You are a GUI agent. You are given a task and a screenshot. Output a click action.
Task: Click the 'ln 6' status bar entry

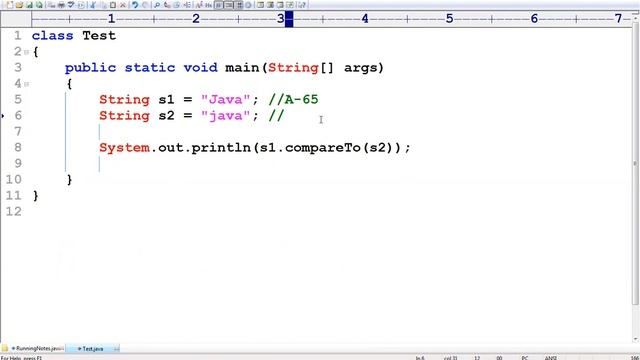pos(420,358)
